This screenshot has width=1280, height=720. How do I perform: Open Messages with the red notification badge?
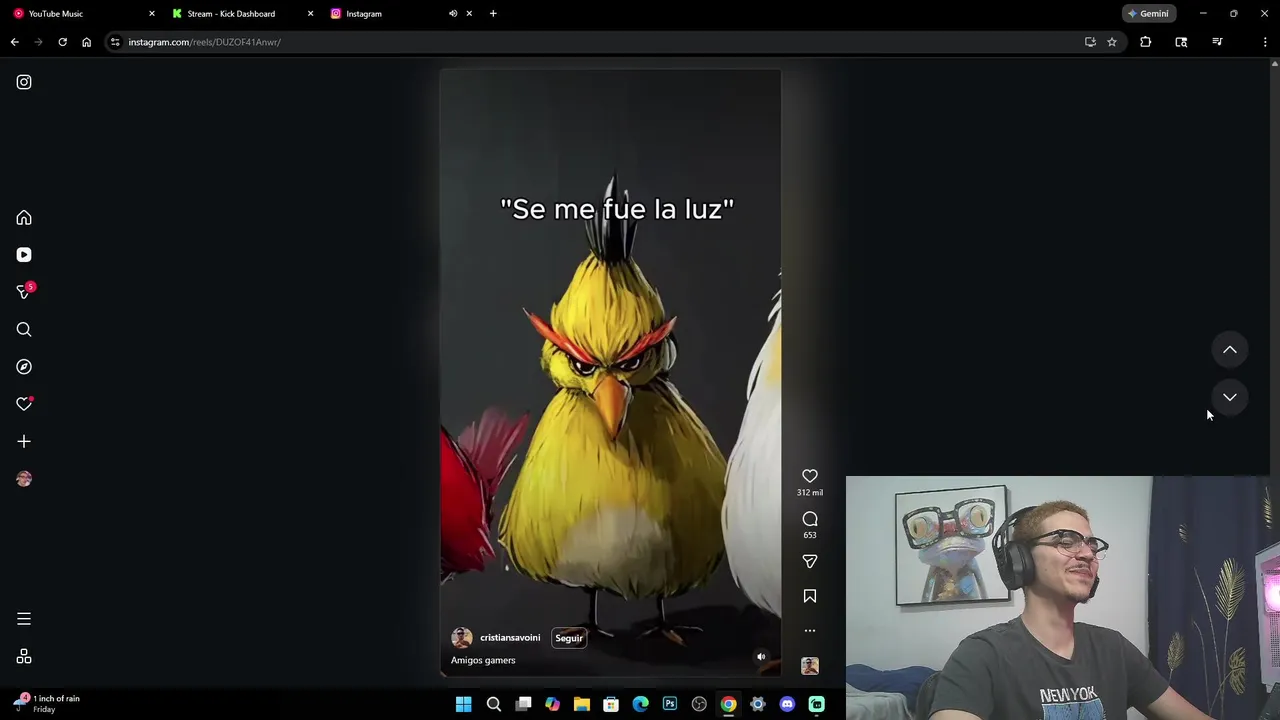pyautogui.click(x=24, y=292)
